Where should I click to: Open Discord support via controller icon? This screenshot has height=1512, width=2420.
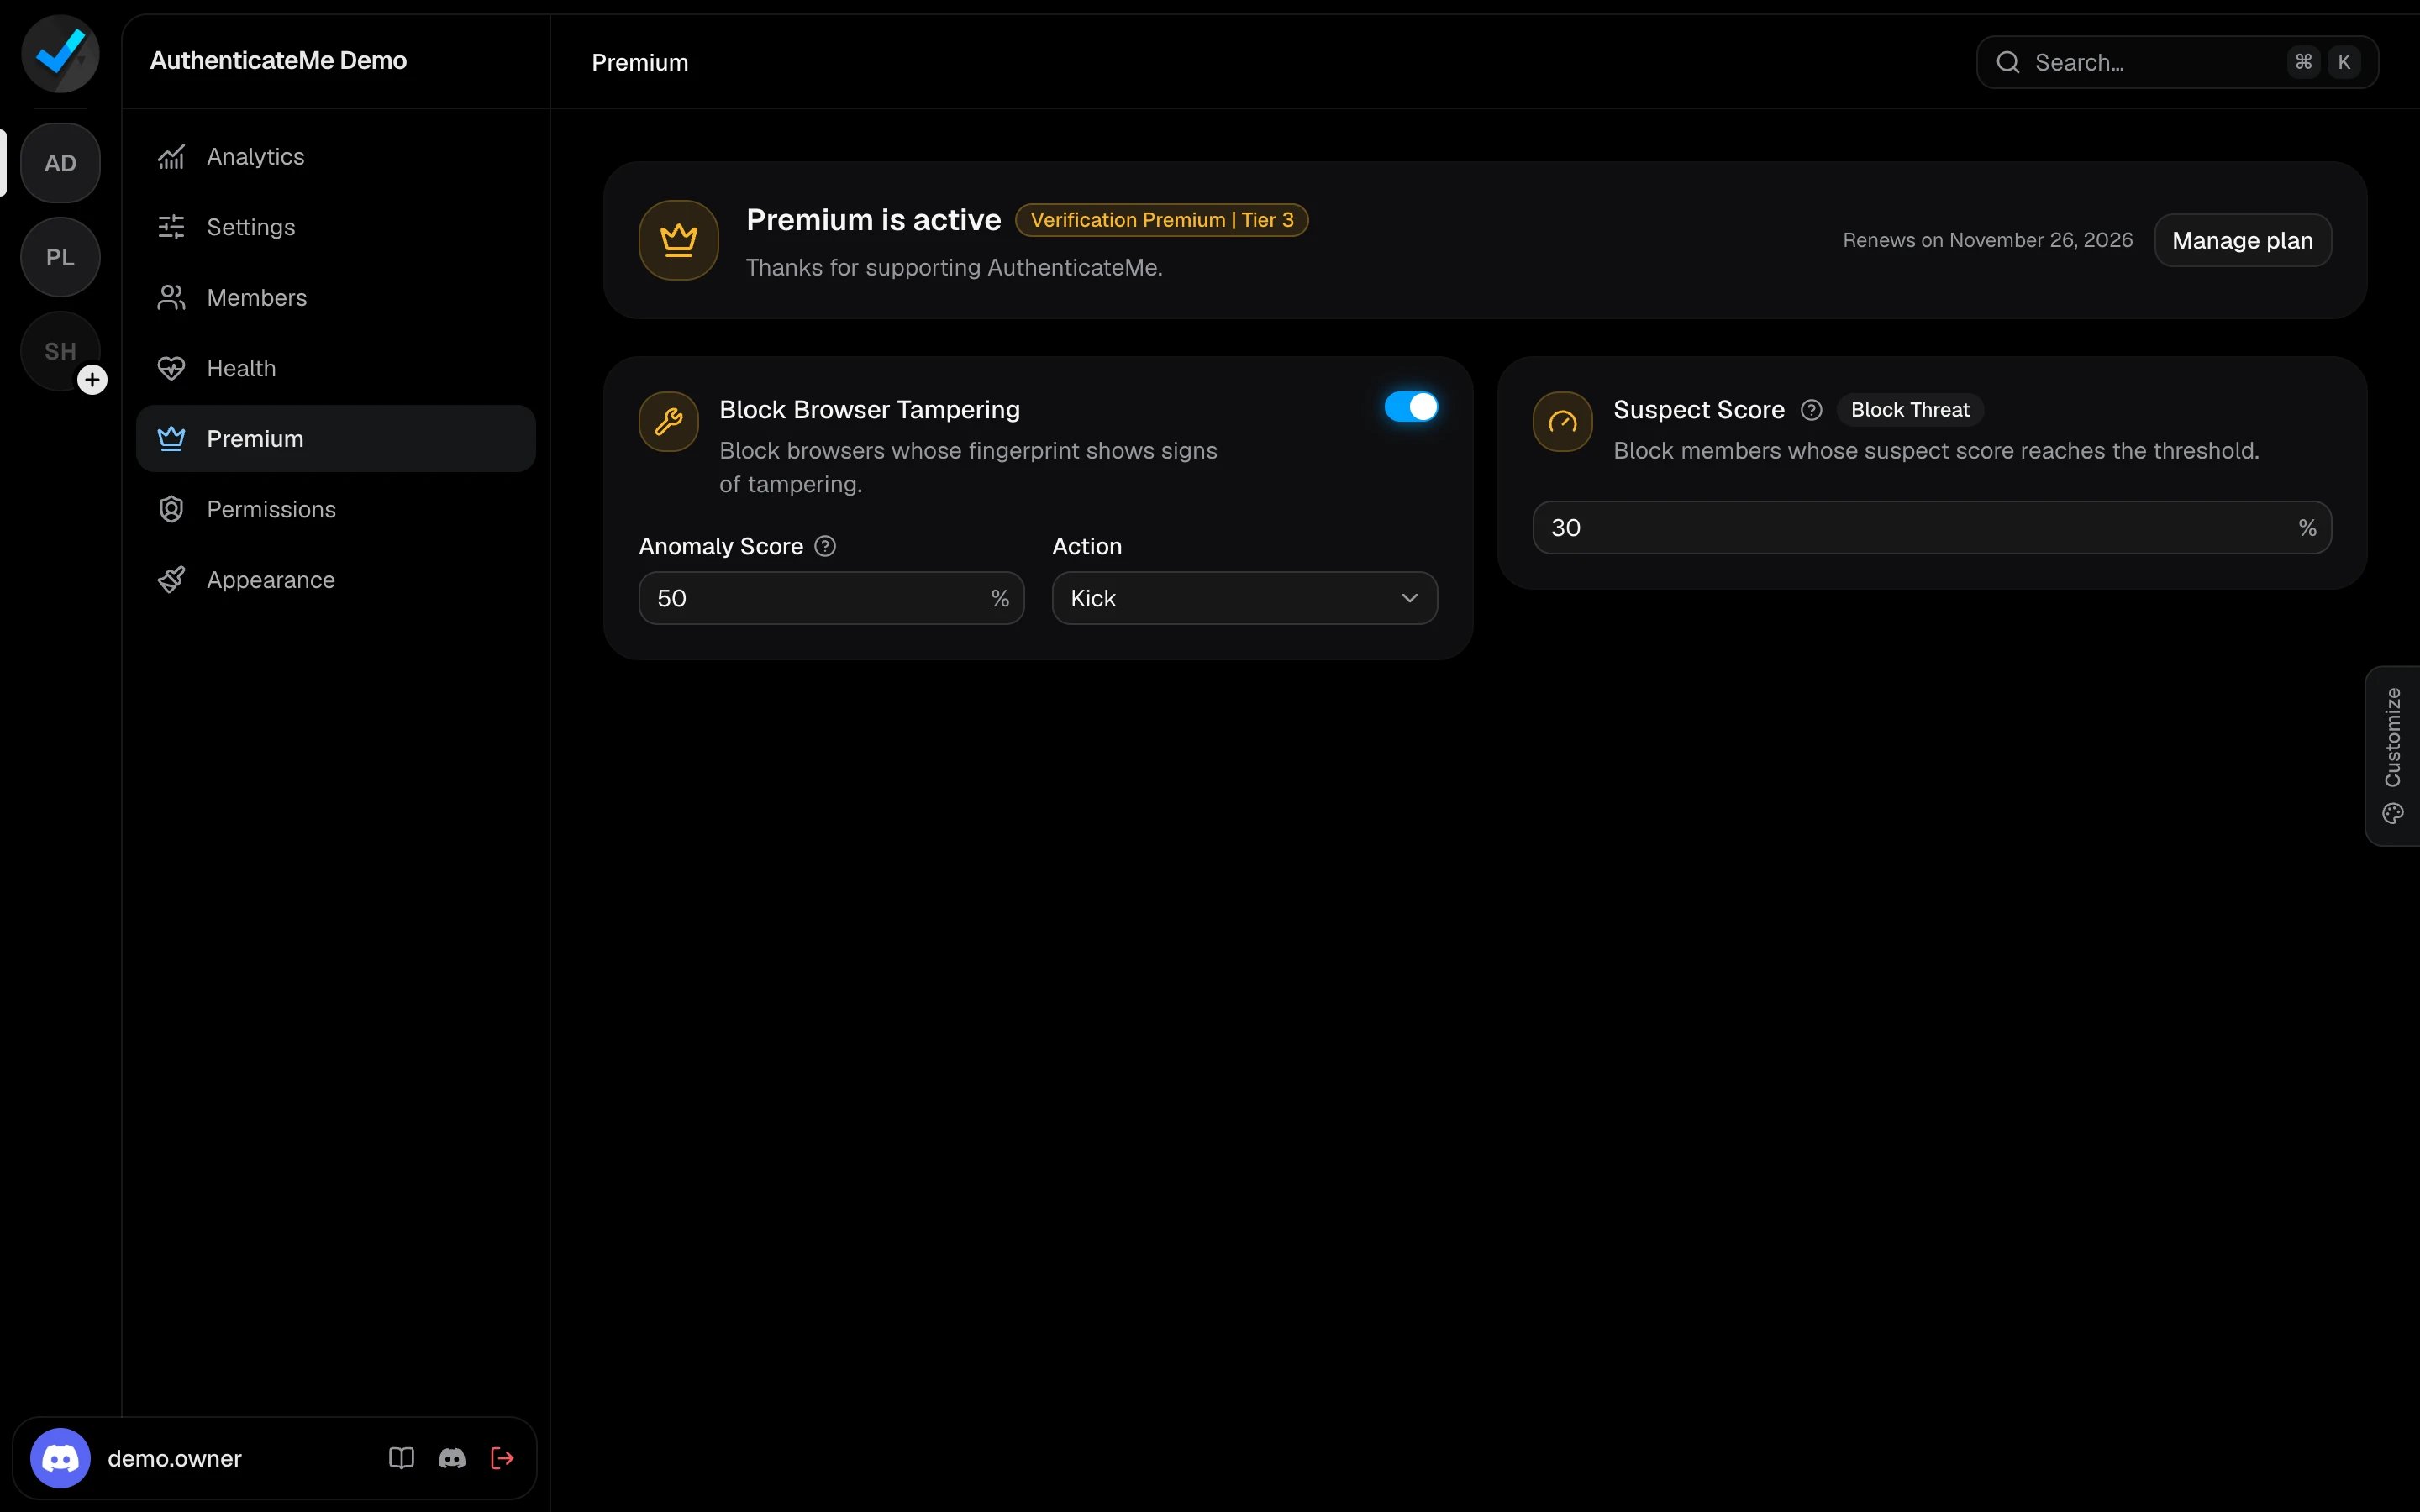pos(452,1458)
